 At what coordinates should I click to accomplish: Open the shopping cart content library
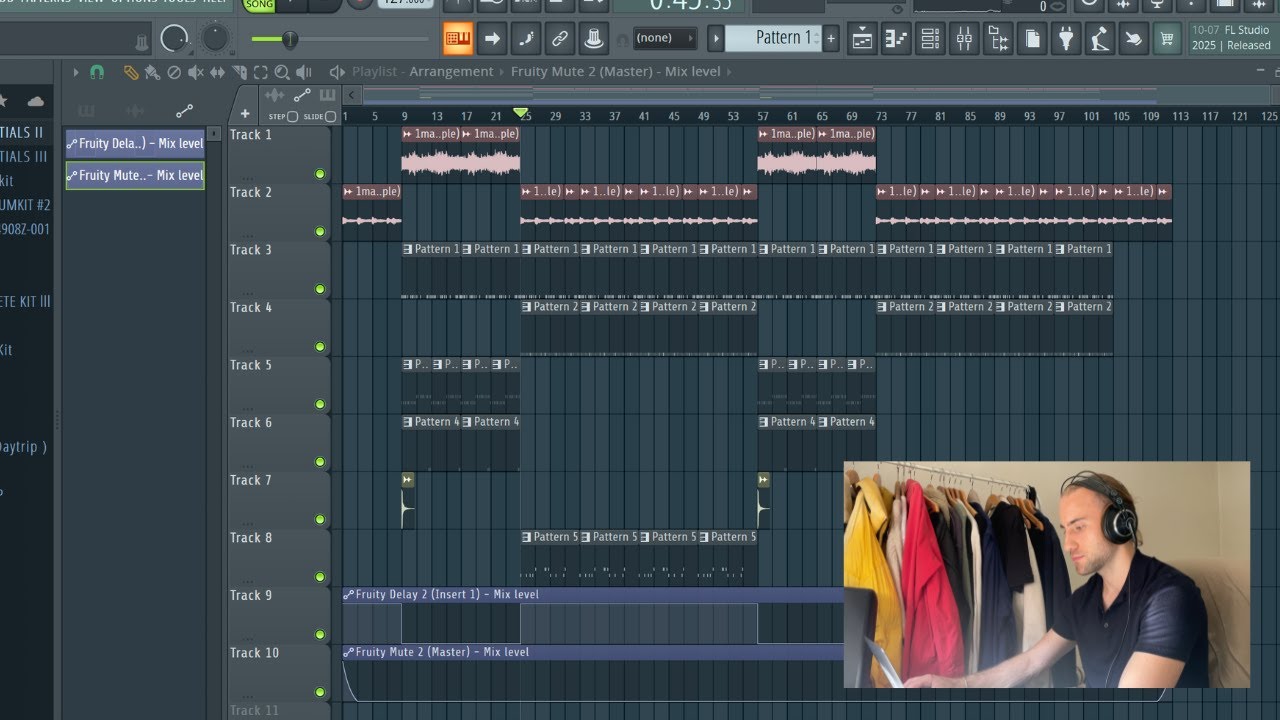[1167, 39]
